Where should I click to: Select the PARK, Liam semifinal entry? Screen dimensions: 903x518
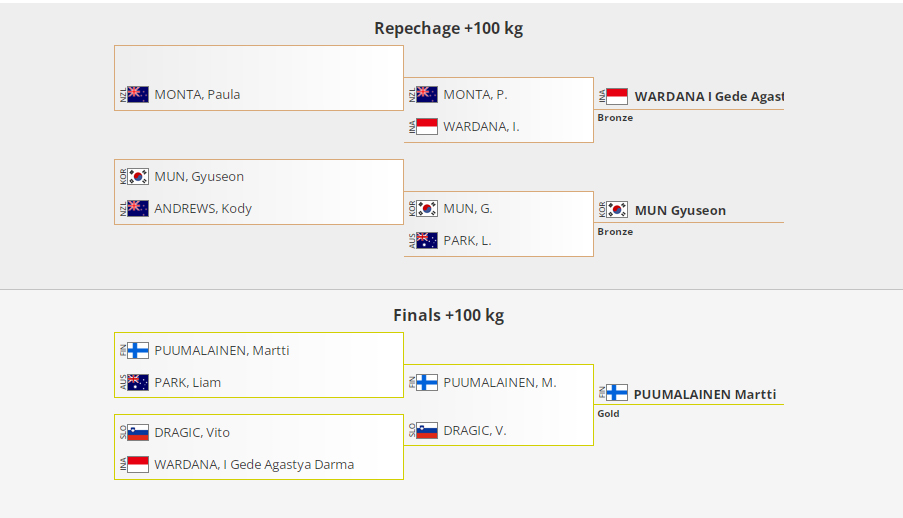pyautogui.click(x=188, y=383)
